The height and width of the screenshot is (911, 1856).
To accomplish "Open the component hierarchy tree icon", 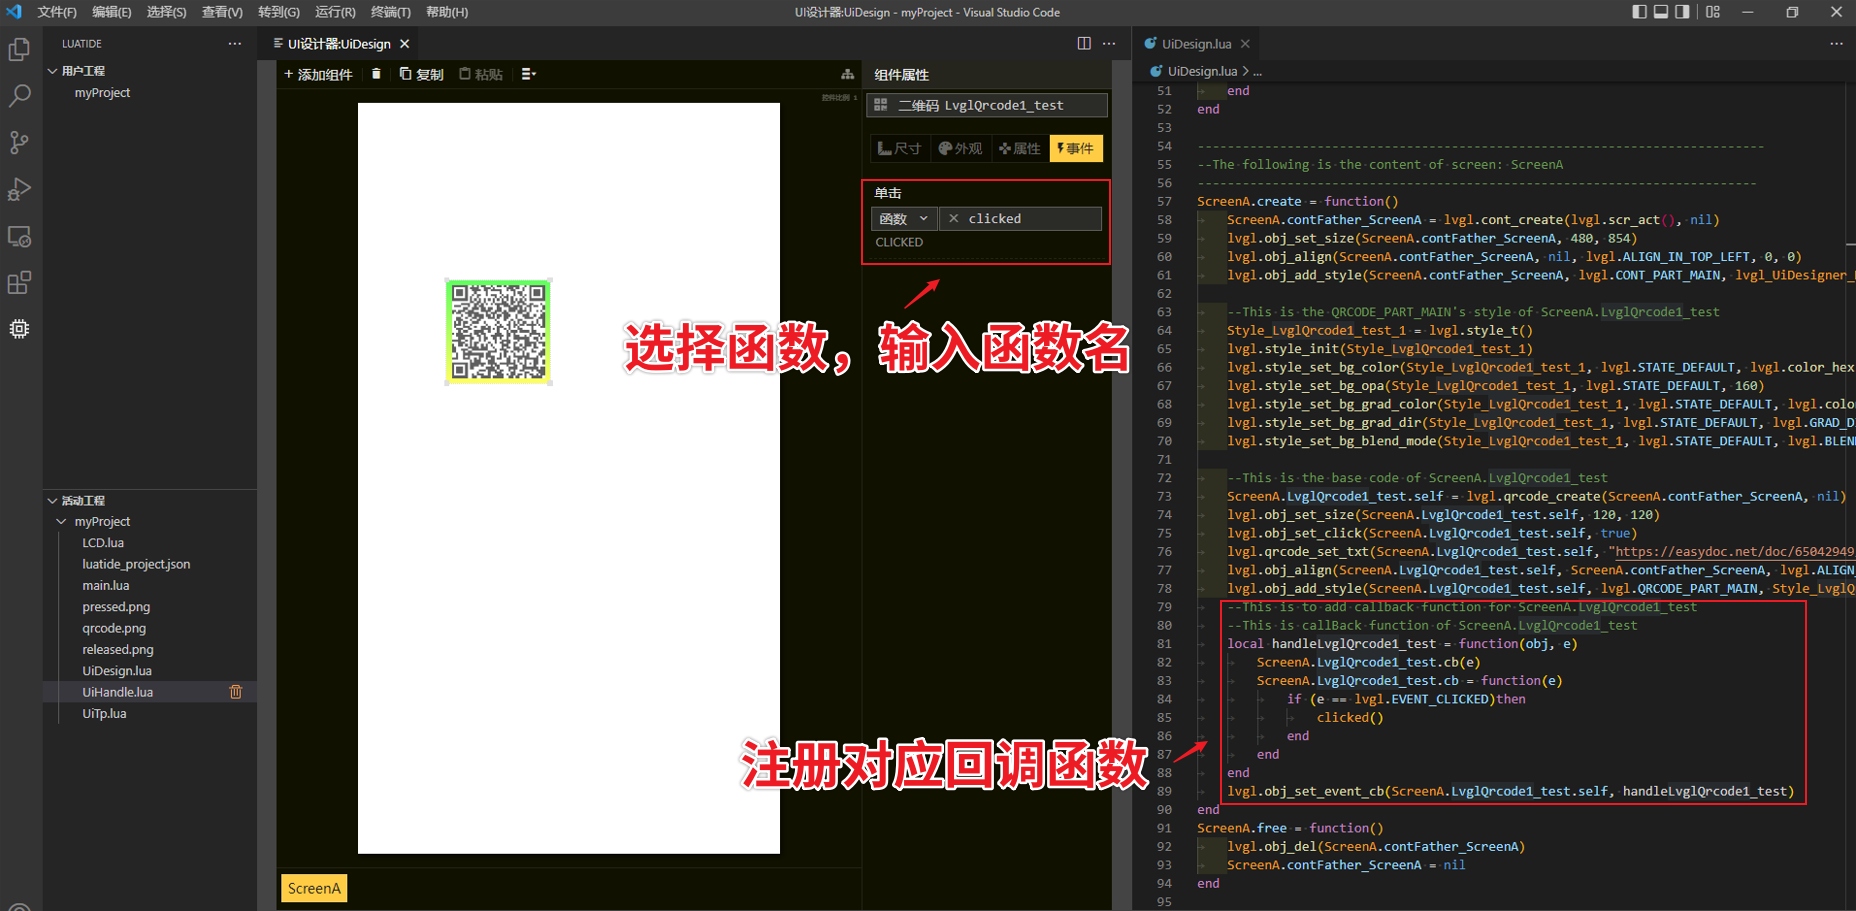I will (x=847, y=73).
